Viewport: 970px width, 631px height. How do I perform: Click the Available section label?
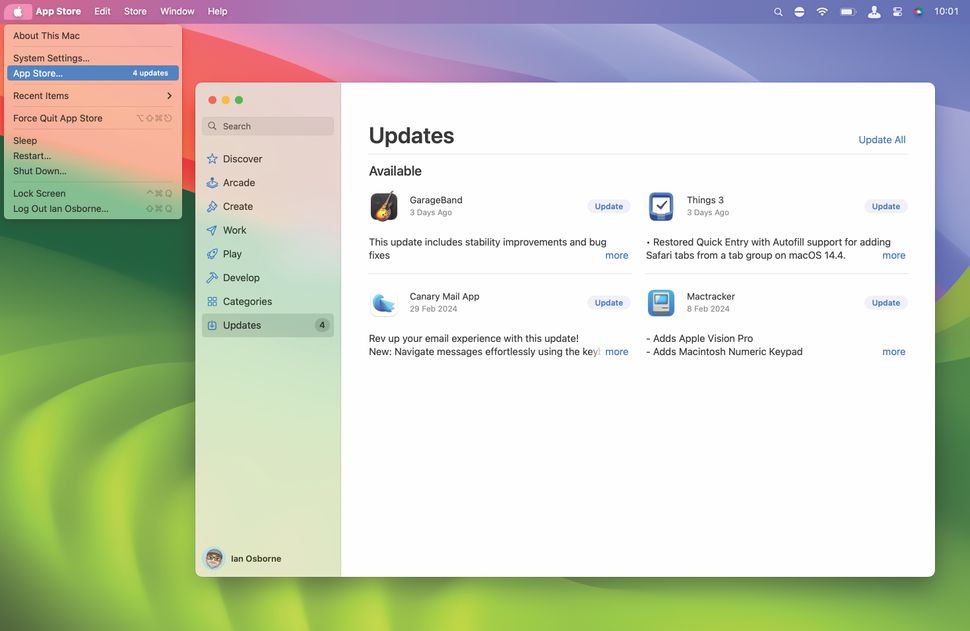395,171
